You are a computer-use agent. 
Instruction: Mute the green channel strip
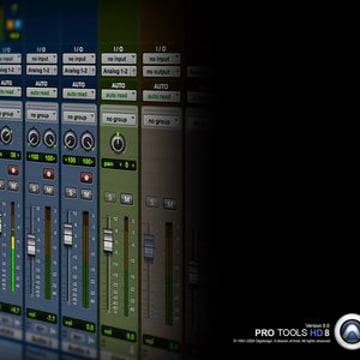[126, 199]
